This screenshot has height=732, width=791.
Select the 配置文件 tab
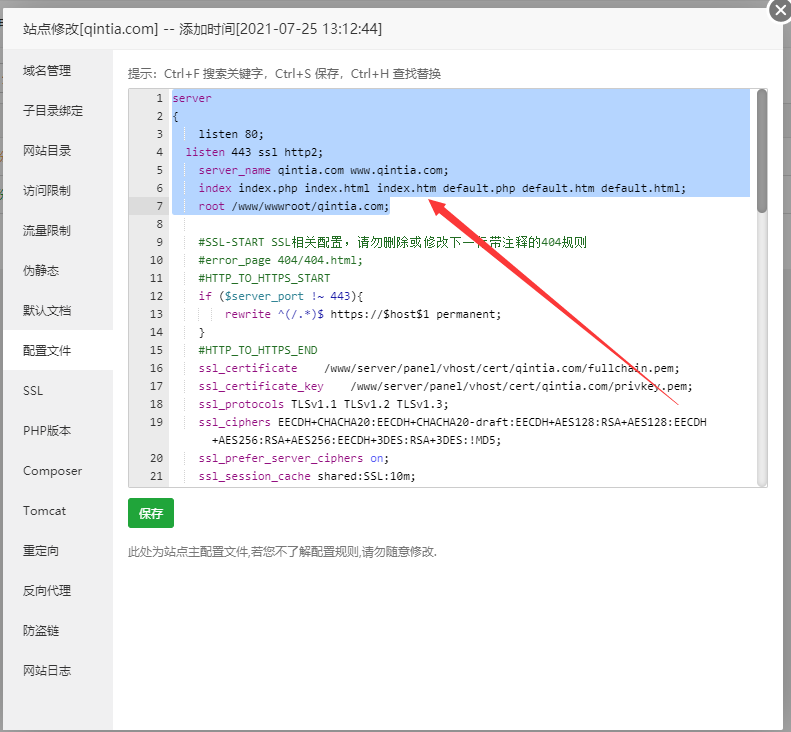click(47, 351)
